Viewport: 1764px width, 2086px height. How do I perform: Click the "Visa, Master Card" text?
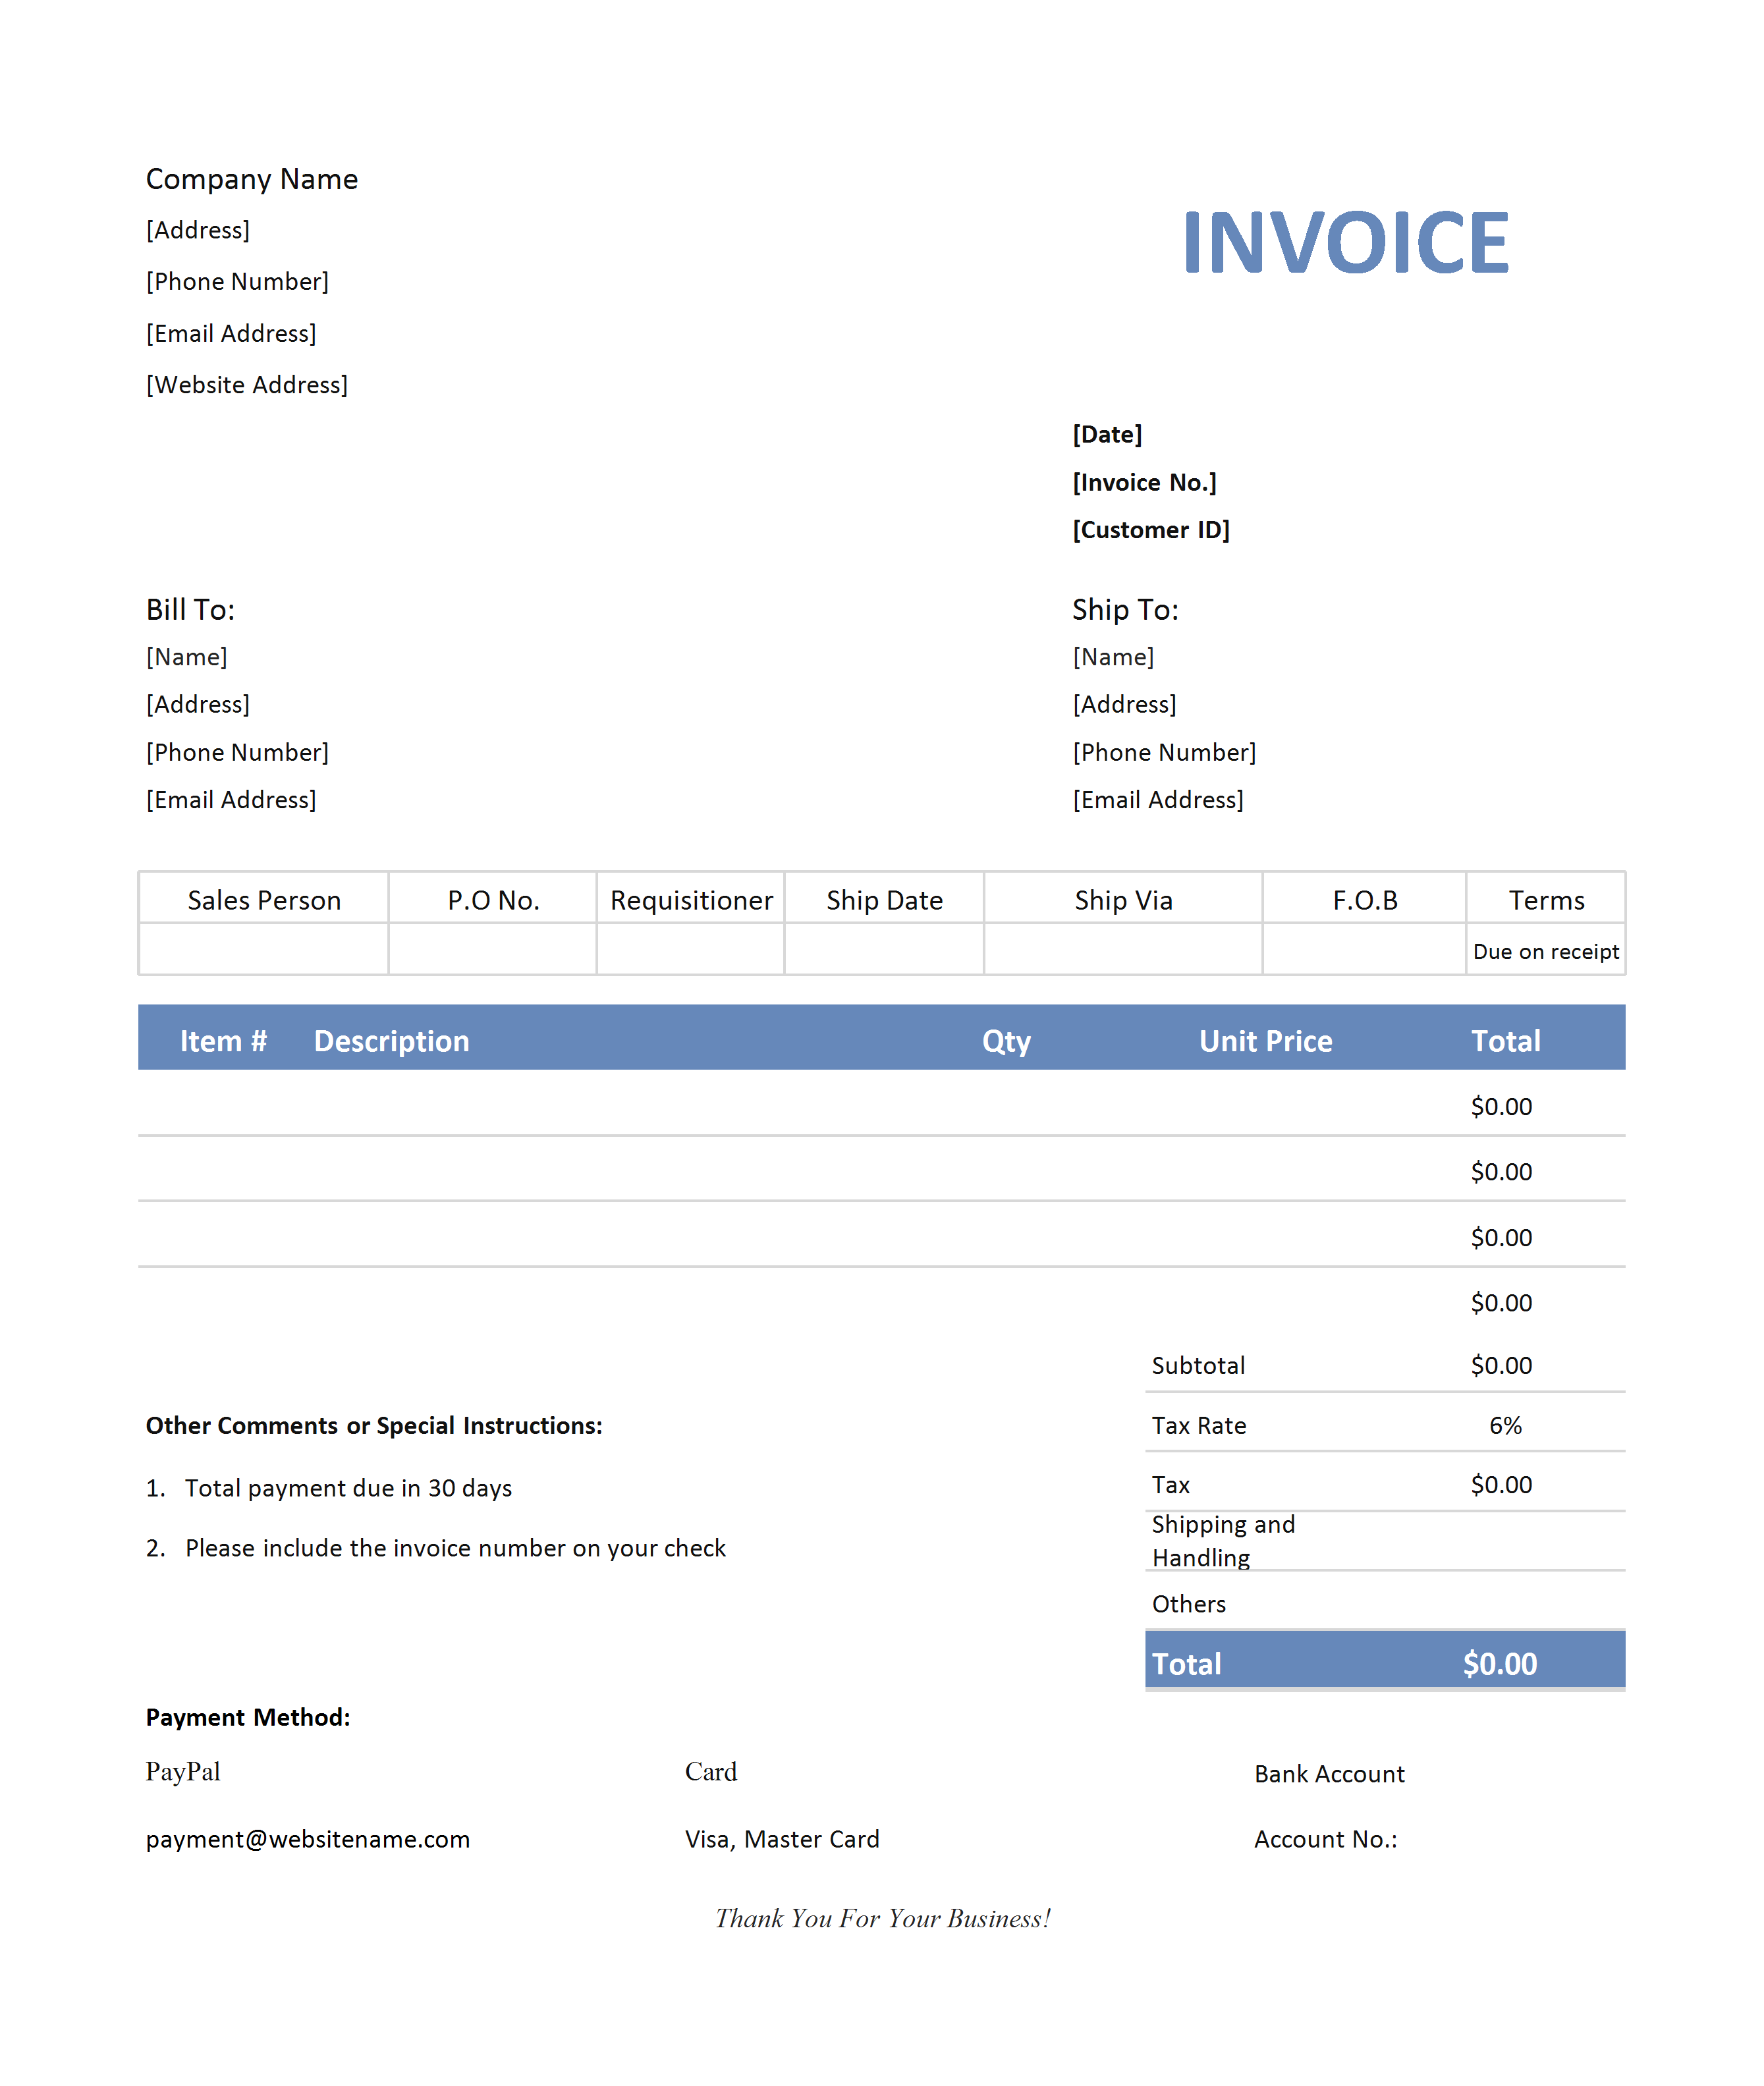tap(782, 1840)
